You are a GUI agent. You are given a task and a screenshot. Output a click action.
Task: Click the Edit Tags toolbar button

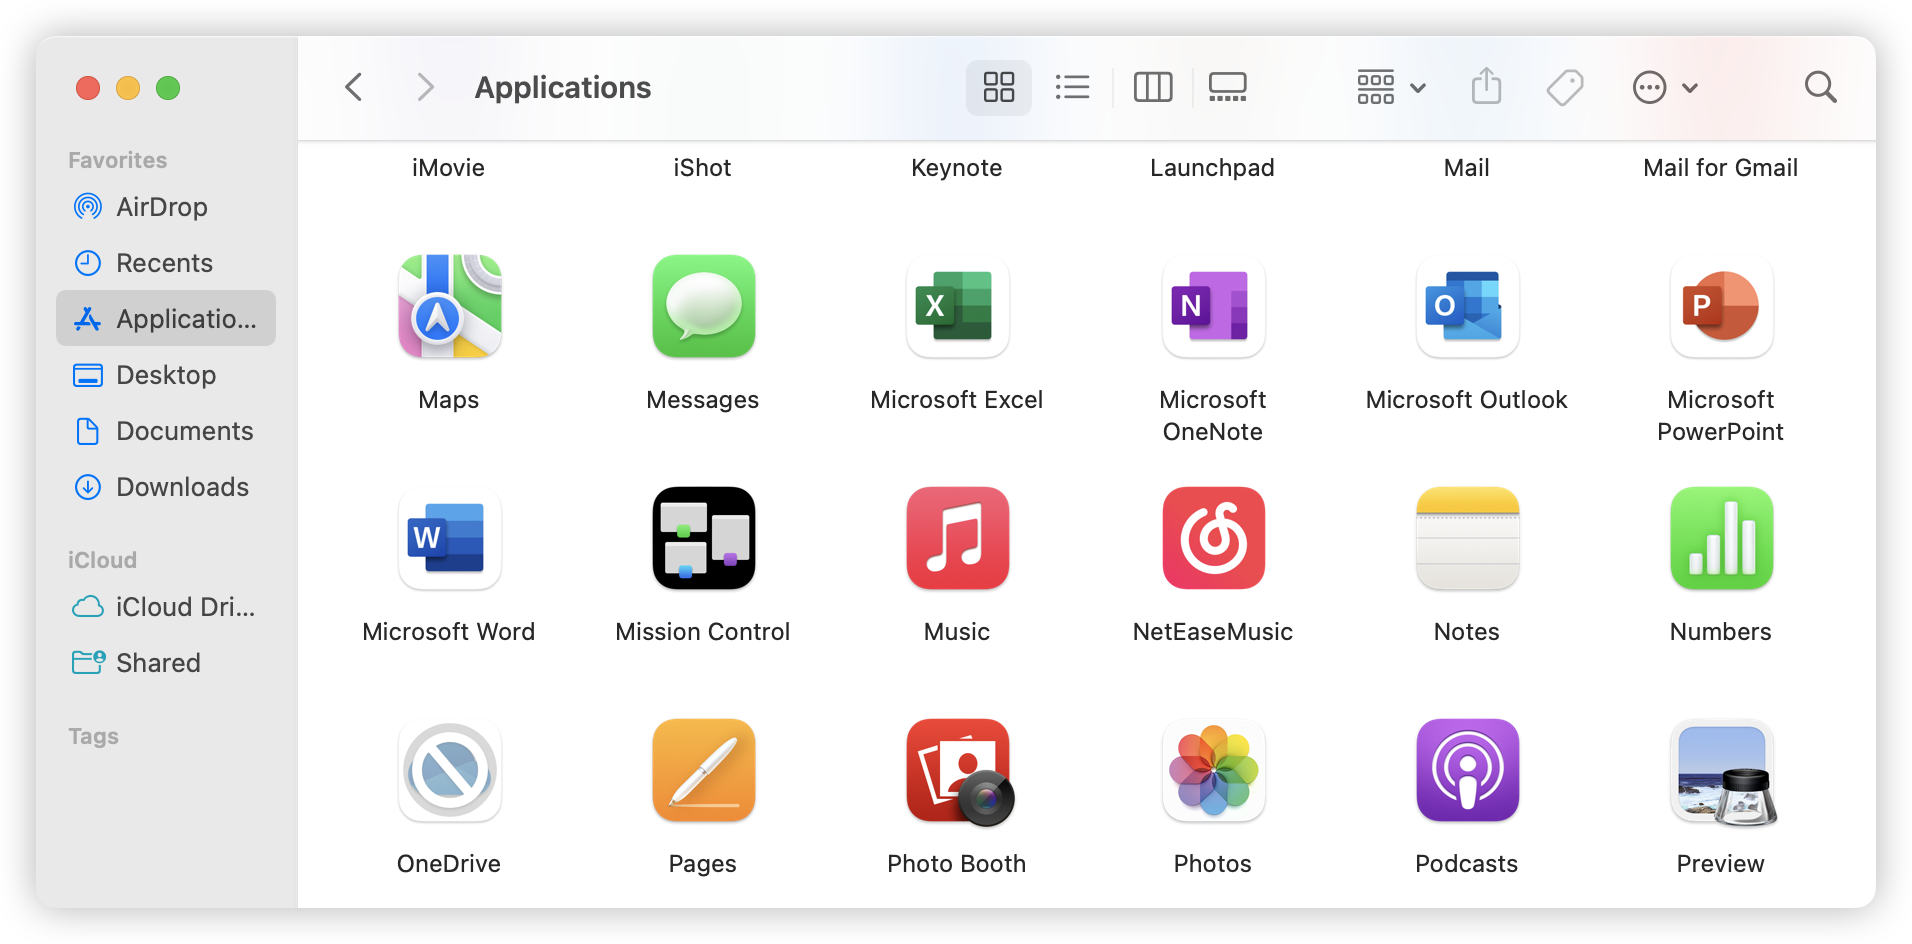pos(1565,87)
